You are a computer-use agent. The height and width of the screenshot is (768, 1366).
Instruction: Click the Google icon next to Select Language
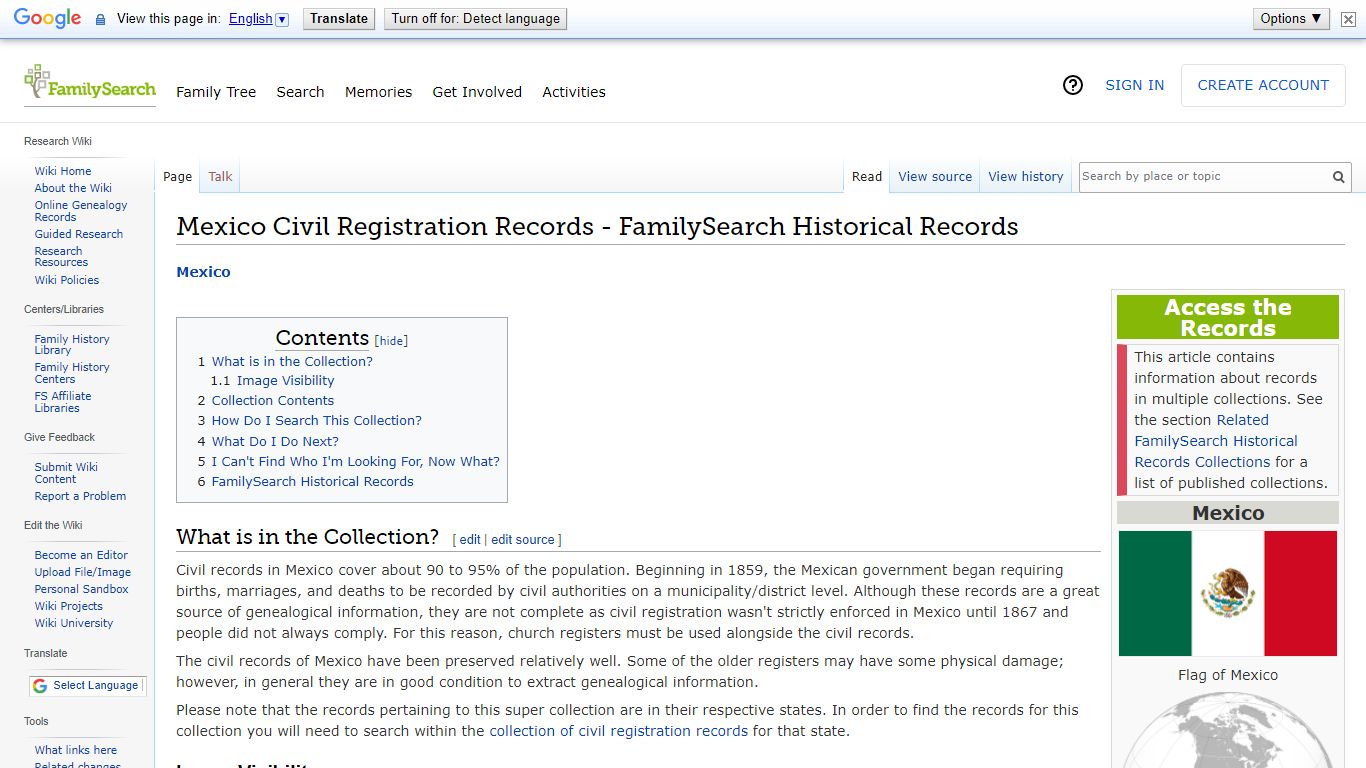(38, 686)
